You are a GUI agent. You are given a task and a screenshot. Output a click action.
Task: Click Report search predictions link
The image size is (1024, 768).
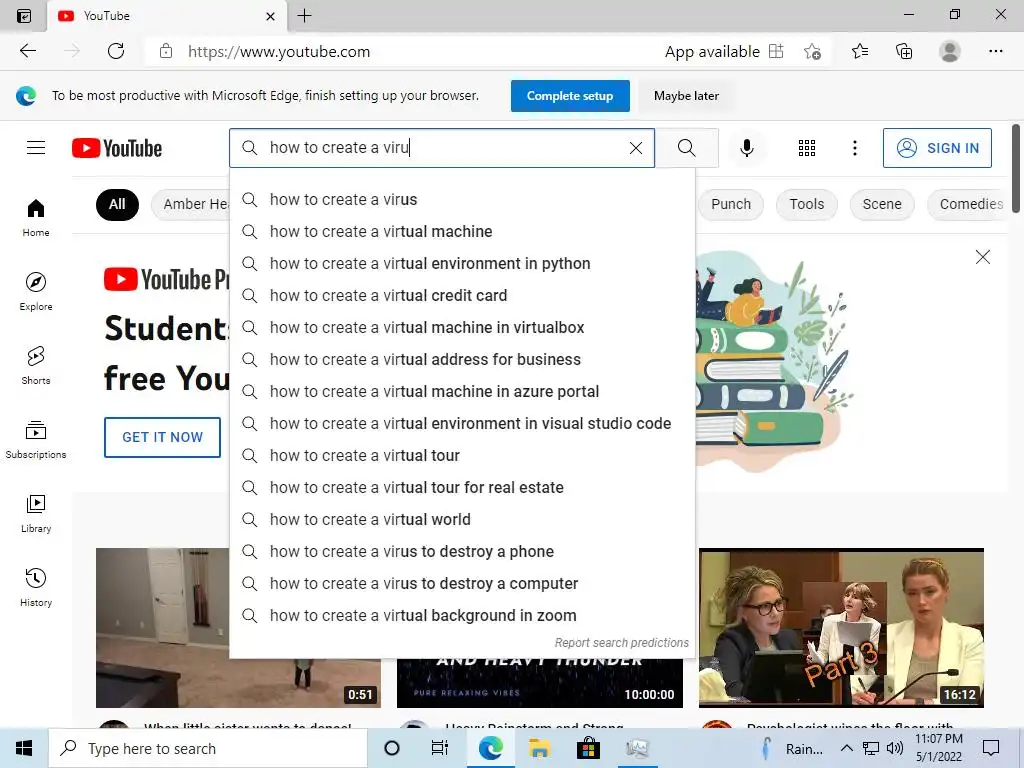point(622,643)
